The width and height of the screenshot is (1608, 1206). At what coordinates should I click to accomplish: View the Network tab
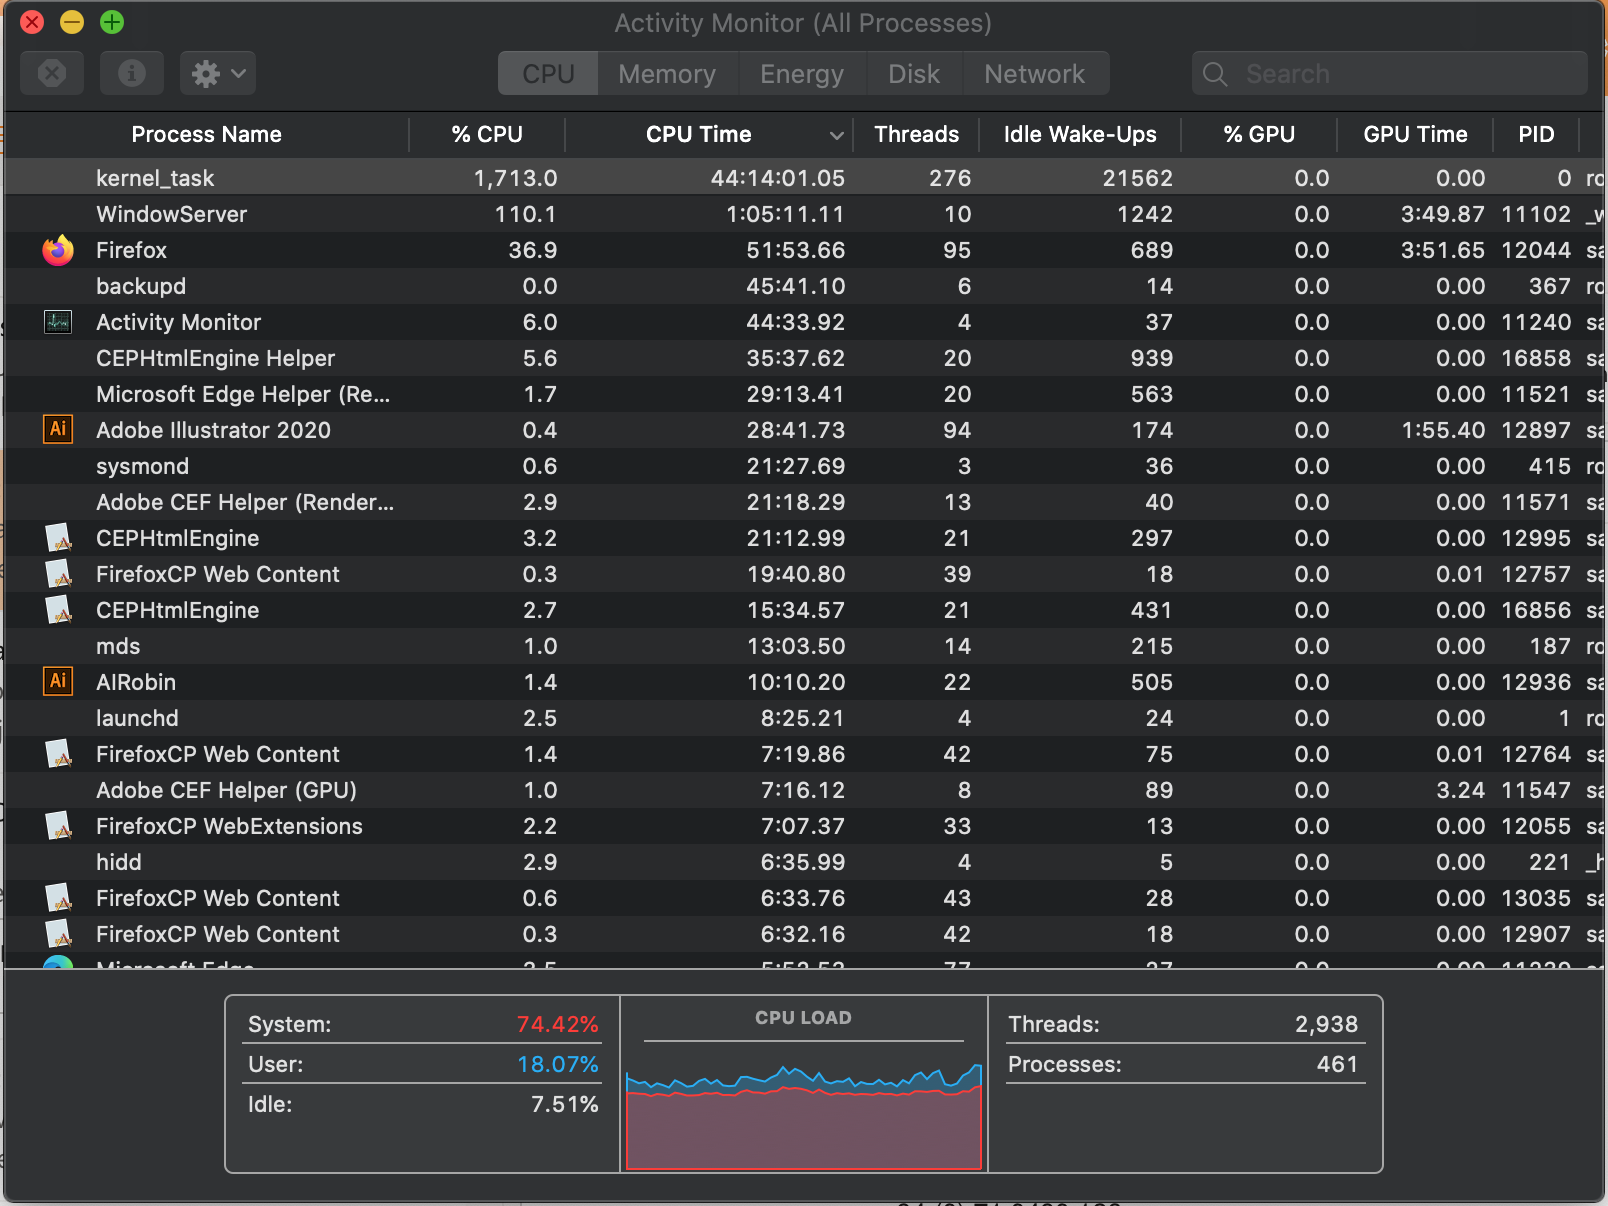pyautogui.click(x=1034, y=74)
